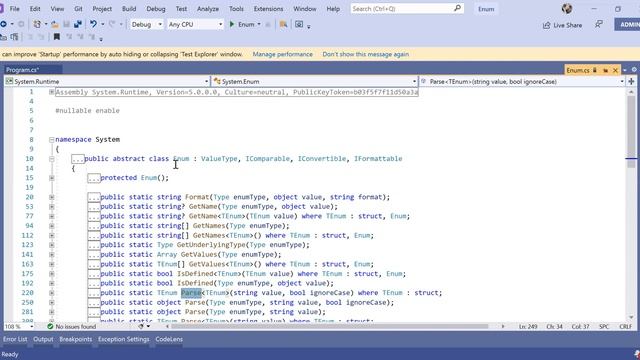Open the active documents list dropdown arrow
640x360 pixels.
pyautogui.click(x=625, y=71)
